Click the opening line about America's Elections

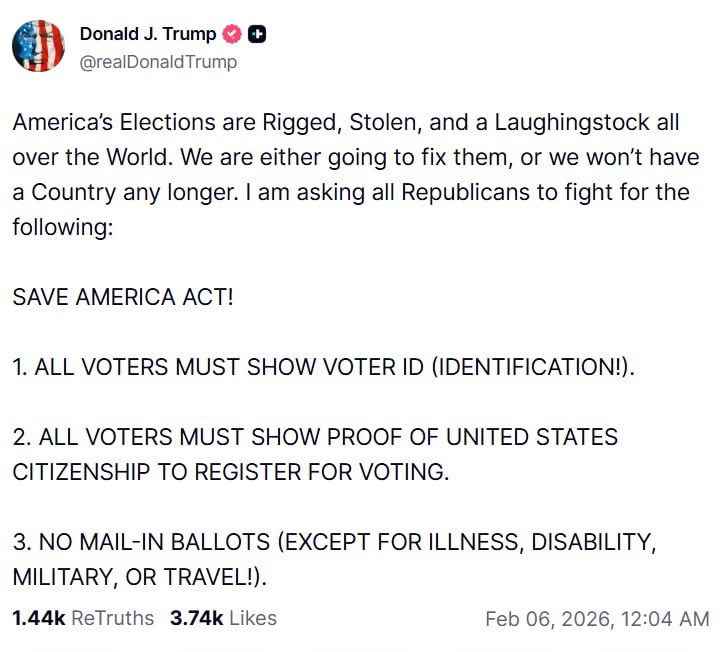point(346,123)
